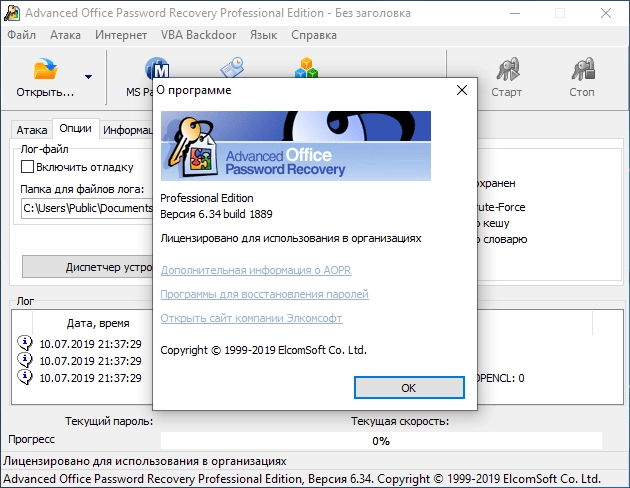Click the application icon in title bar
The height and width of the screenshot is (488, 630).
tap(12, 13)
